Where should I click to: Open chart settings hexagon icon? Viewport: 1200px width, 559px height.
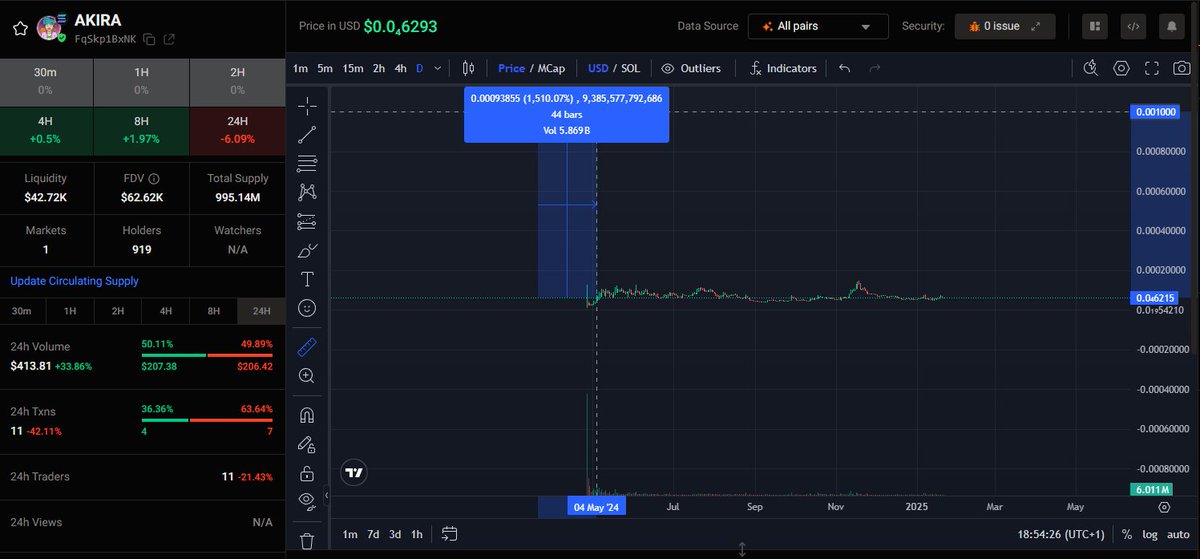click(1122, 68)
